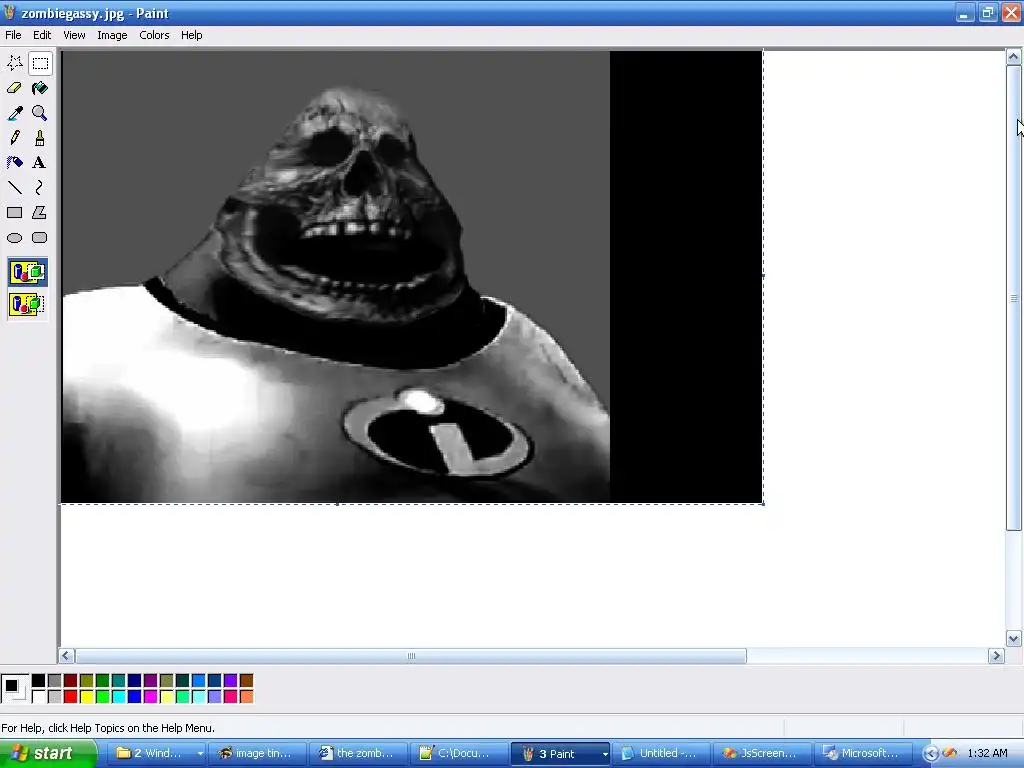Open the Help menu
The image size is (1024, 768).
pyautogui.click(x=191, y=35)
